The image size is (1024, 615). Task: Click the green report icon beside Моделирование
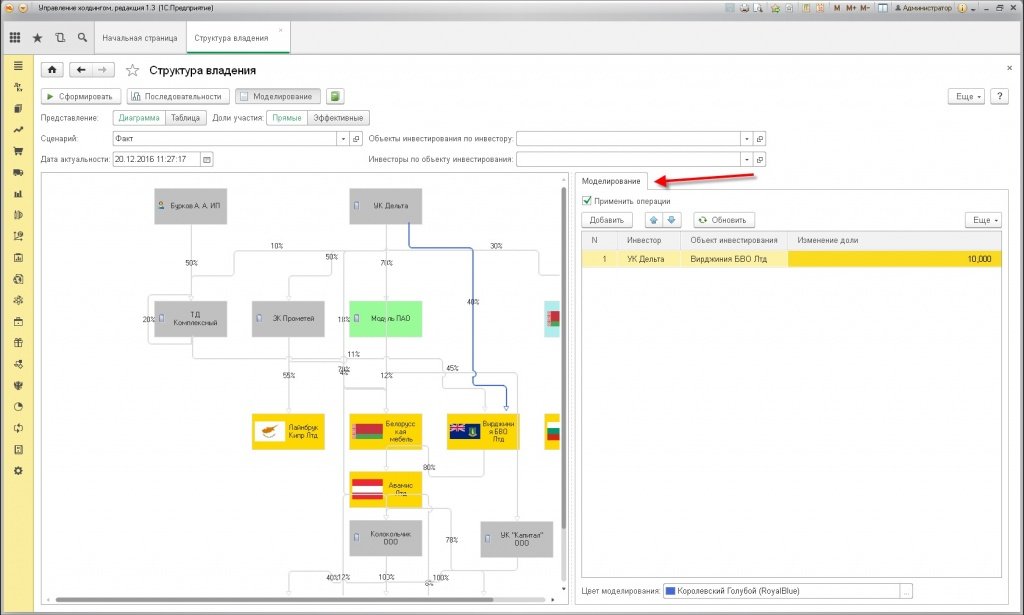coord(335,97)
